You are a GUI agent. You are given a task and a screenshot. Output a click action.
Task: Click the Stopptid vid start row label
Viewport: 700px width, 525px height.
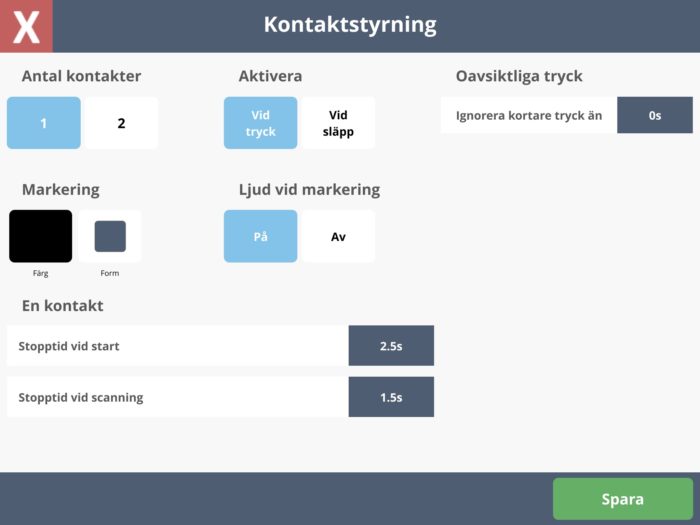(x=69, y=346)
